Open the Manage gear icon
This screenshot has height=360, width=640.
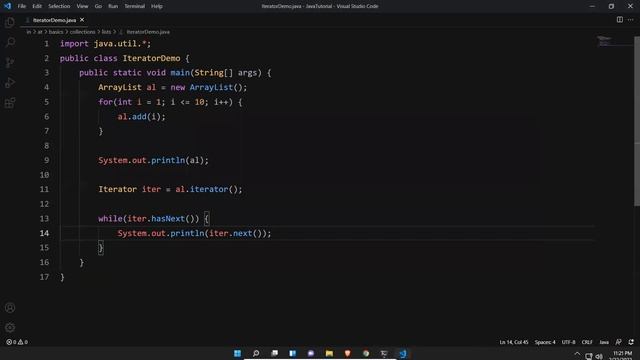(10, 327)
